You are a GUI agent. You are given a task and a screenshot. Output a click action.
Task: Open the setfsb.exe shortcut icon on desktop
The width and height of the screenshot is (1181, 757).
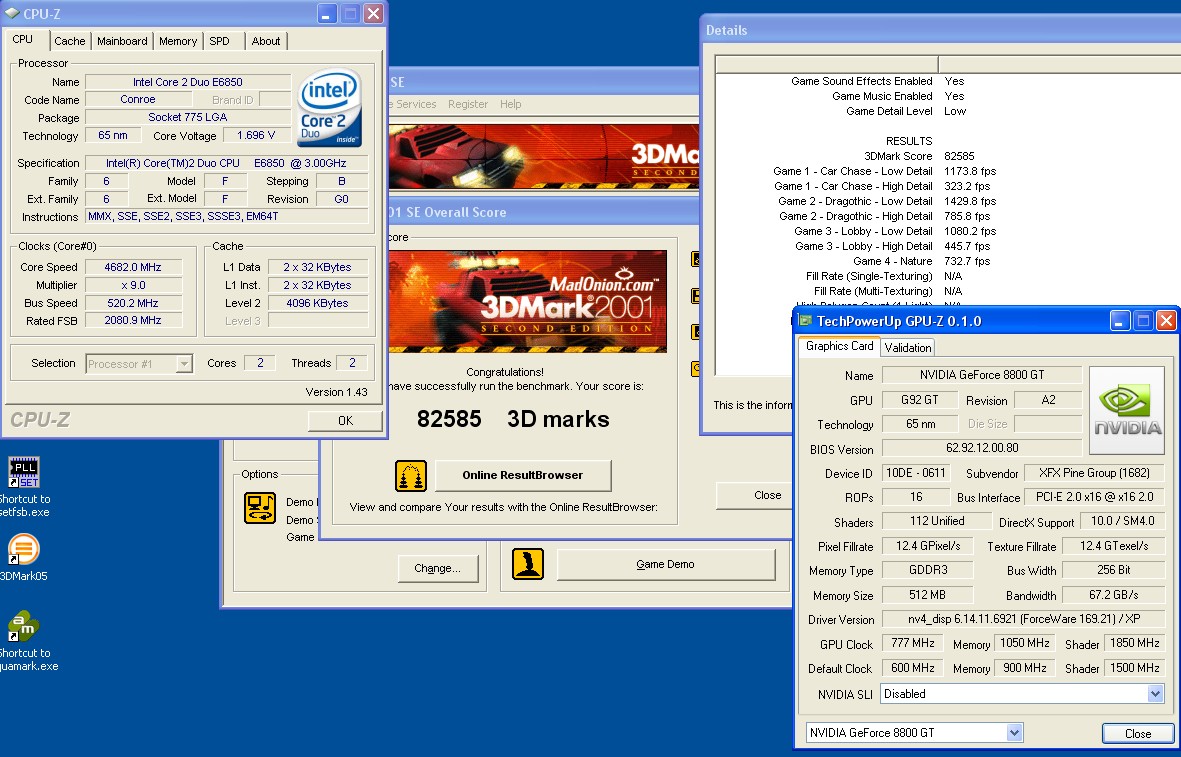click(x=23, y=472)
